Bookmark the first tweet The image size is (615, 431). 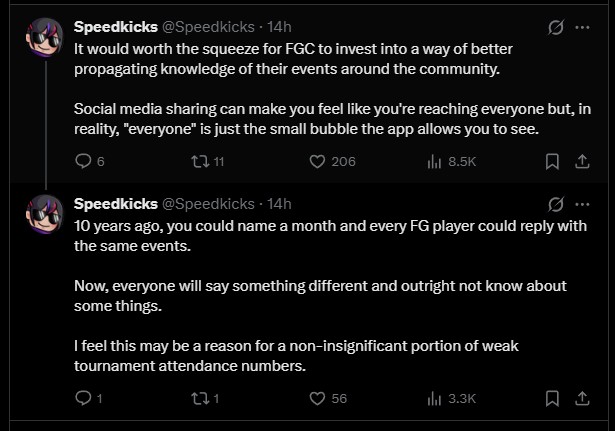(x=551, y=161)
